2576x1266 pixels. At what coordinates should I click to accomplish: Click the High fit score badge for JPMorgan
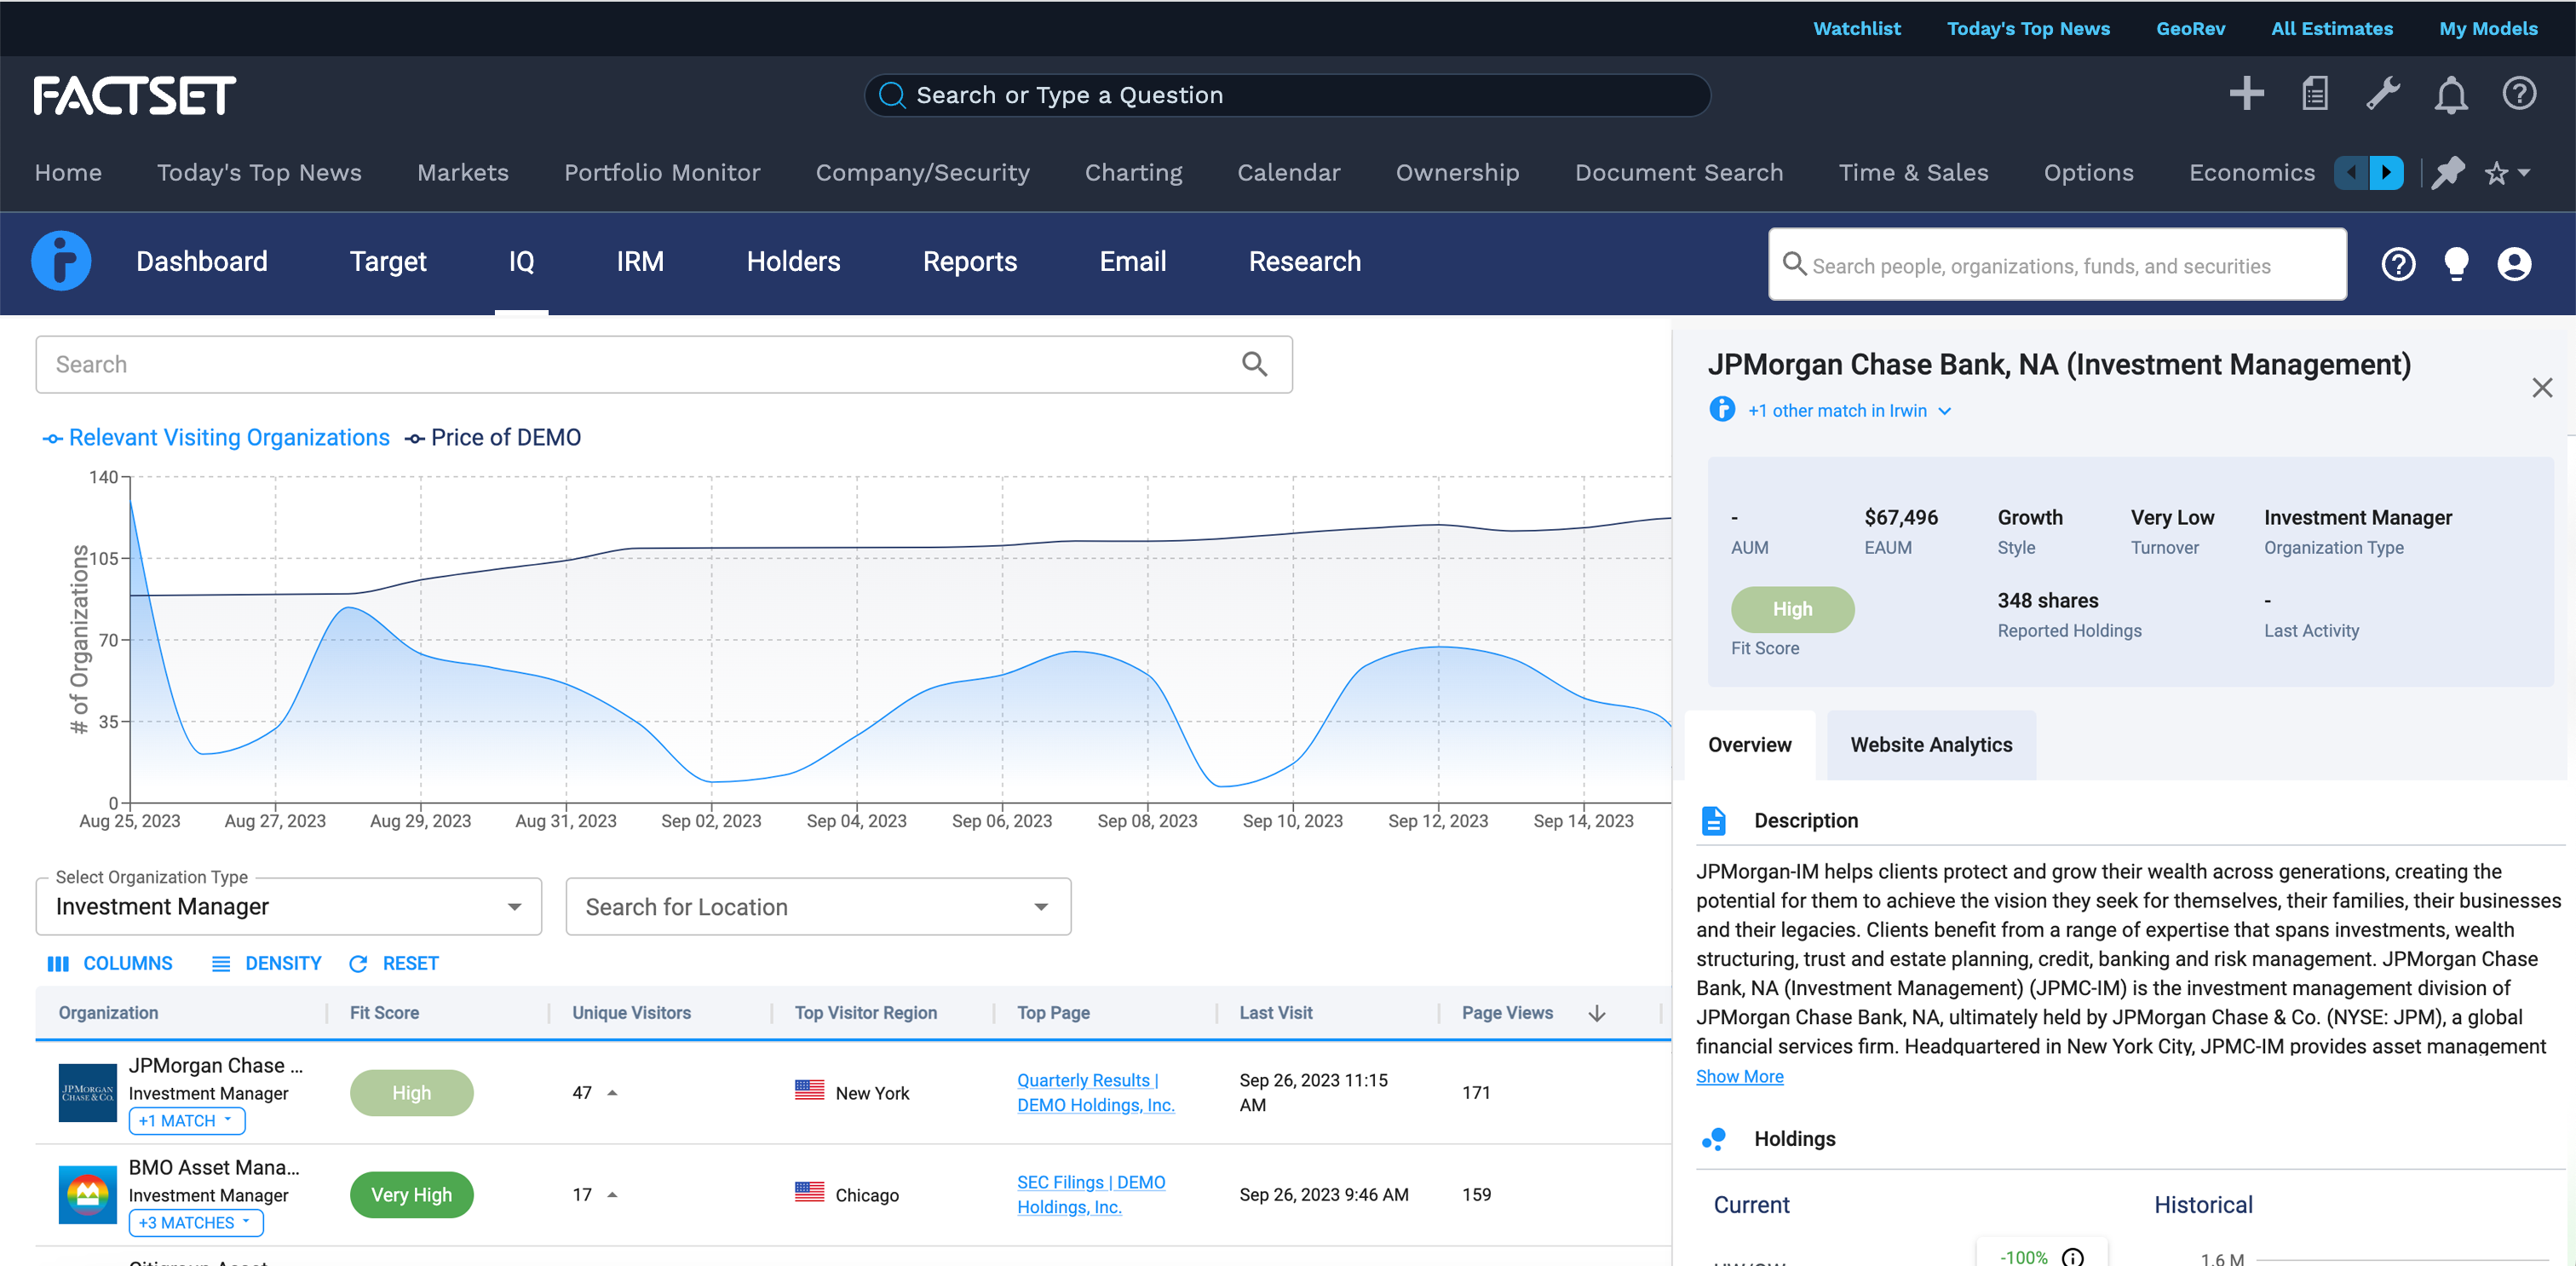(x=411, y=1093)
